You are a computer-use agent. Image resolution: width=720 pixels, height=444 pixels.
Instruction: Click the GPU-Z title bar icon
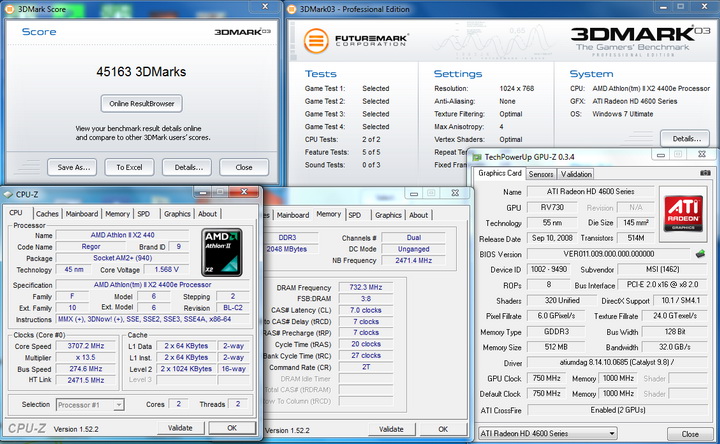[477, 157]
